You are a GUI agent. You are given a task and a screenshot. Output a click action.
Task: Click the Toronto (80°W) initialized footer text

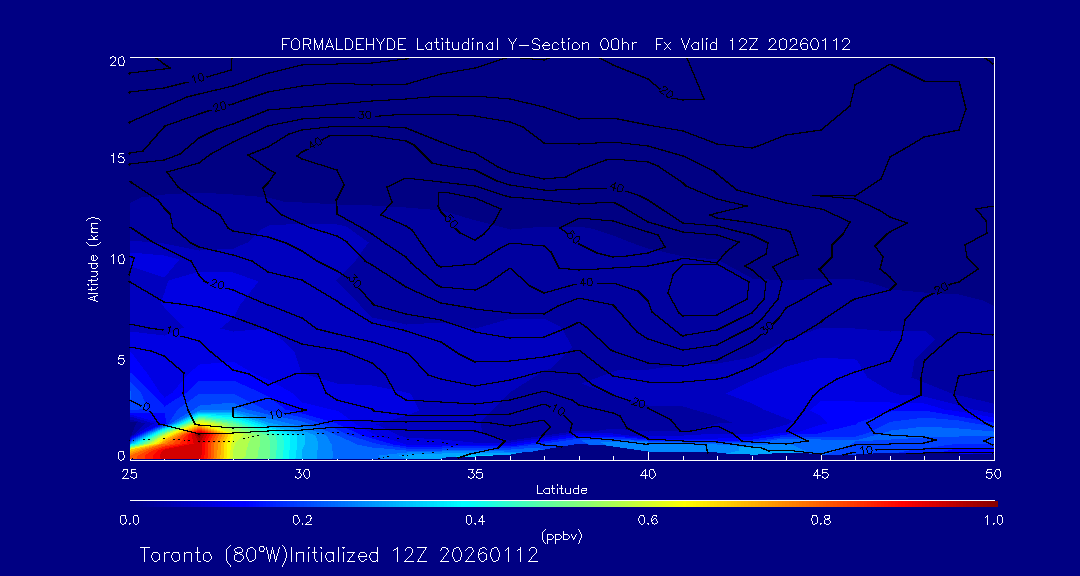tap(339, 555)
